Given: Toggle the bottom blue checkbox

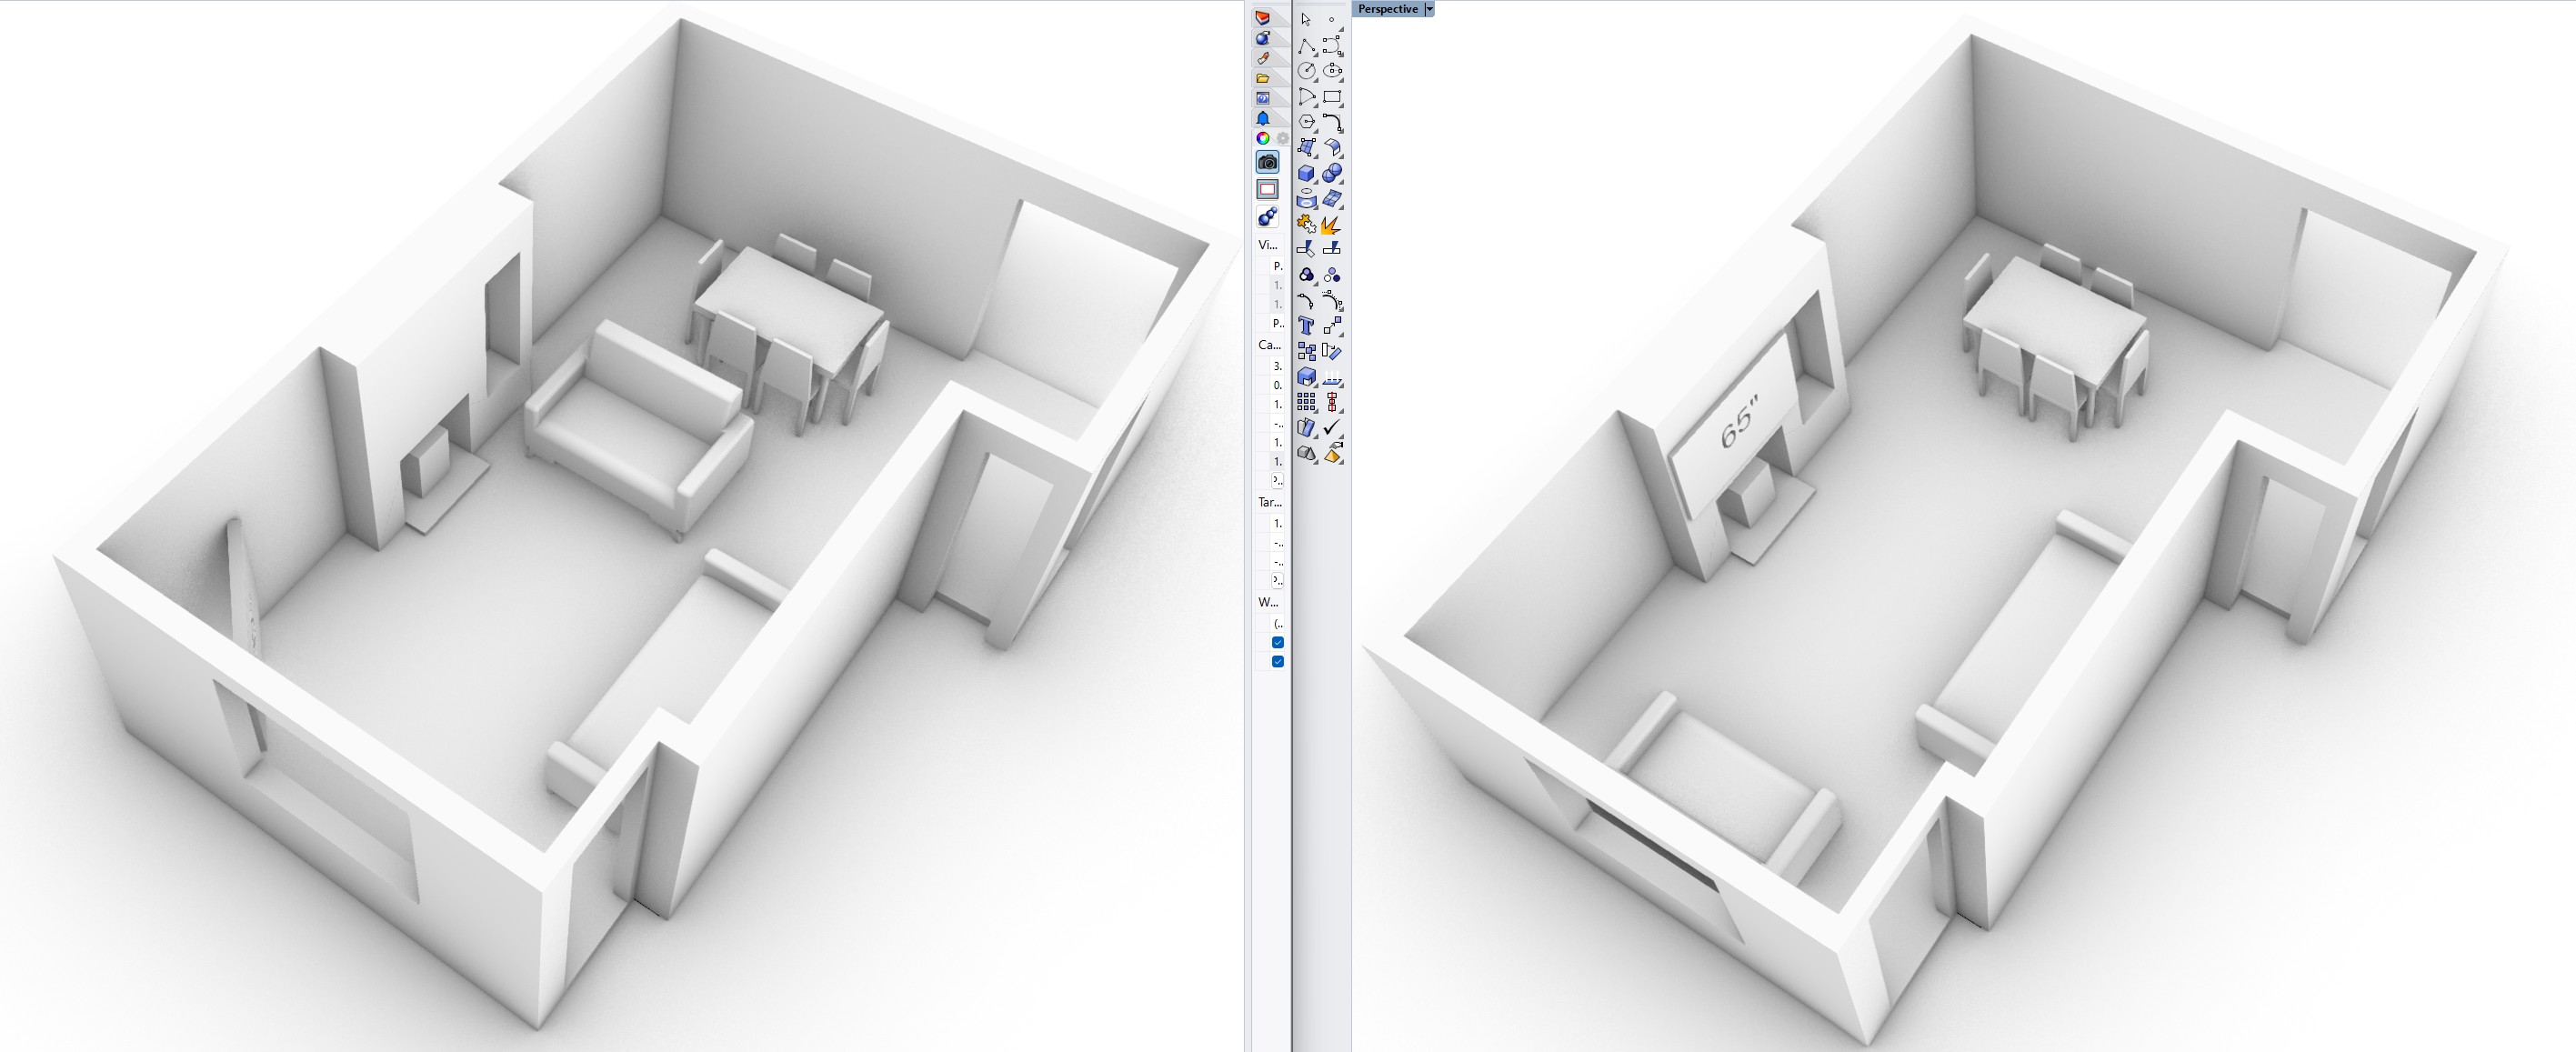Looking at the screenshot, I should (x=1277, y=661).
